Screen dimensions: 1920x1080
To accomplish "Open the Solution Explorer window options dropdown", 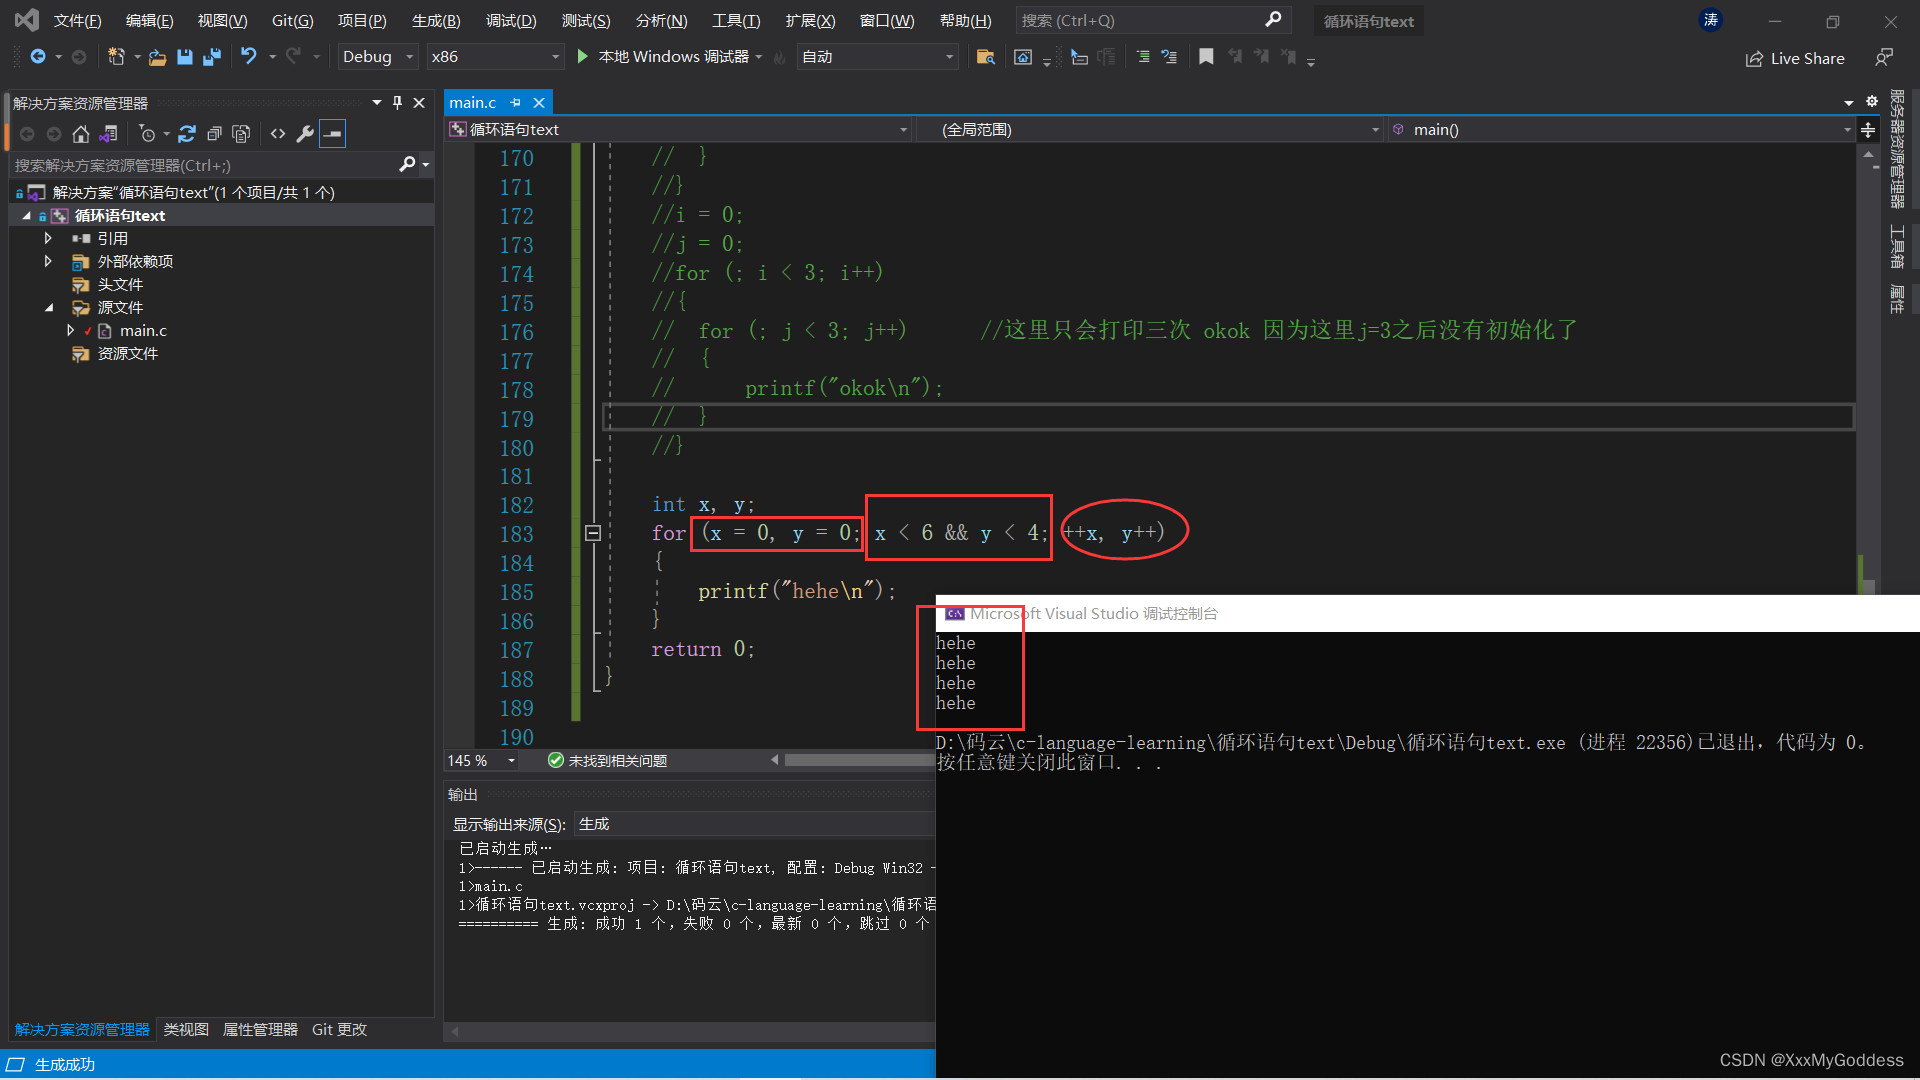I will pyautogui.click(x=377, y=102).
